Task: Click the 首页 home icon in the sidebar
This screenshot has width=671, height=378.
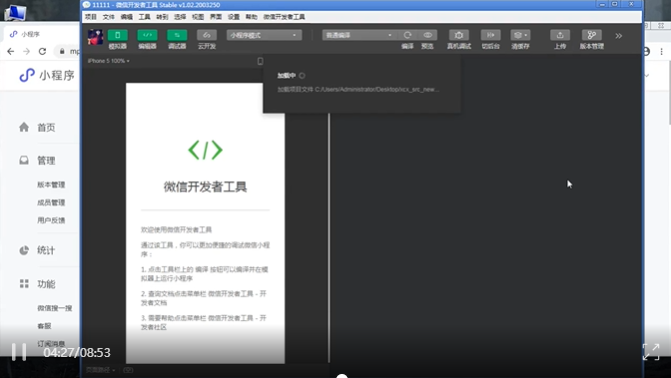Action: [x=24, y=127]
